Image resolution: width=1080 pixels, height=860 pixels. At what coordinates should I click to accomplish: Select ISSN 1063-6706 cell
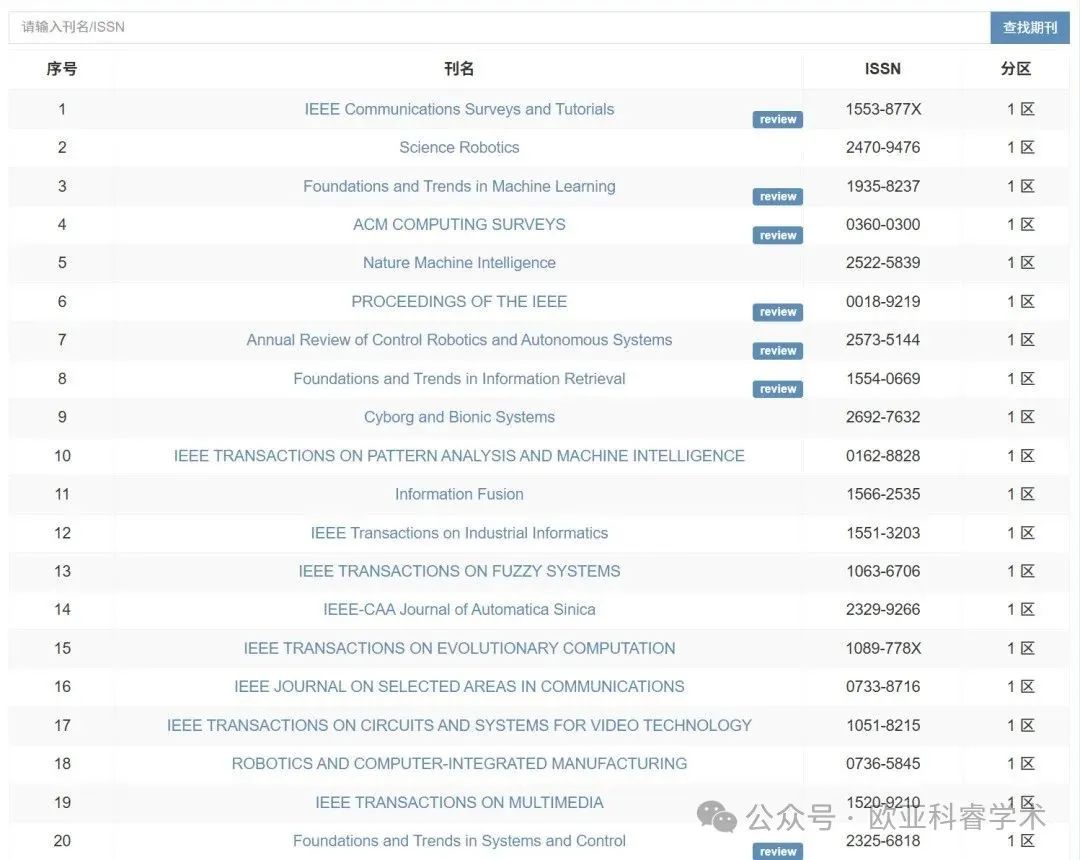click(x=883, y=571)
